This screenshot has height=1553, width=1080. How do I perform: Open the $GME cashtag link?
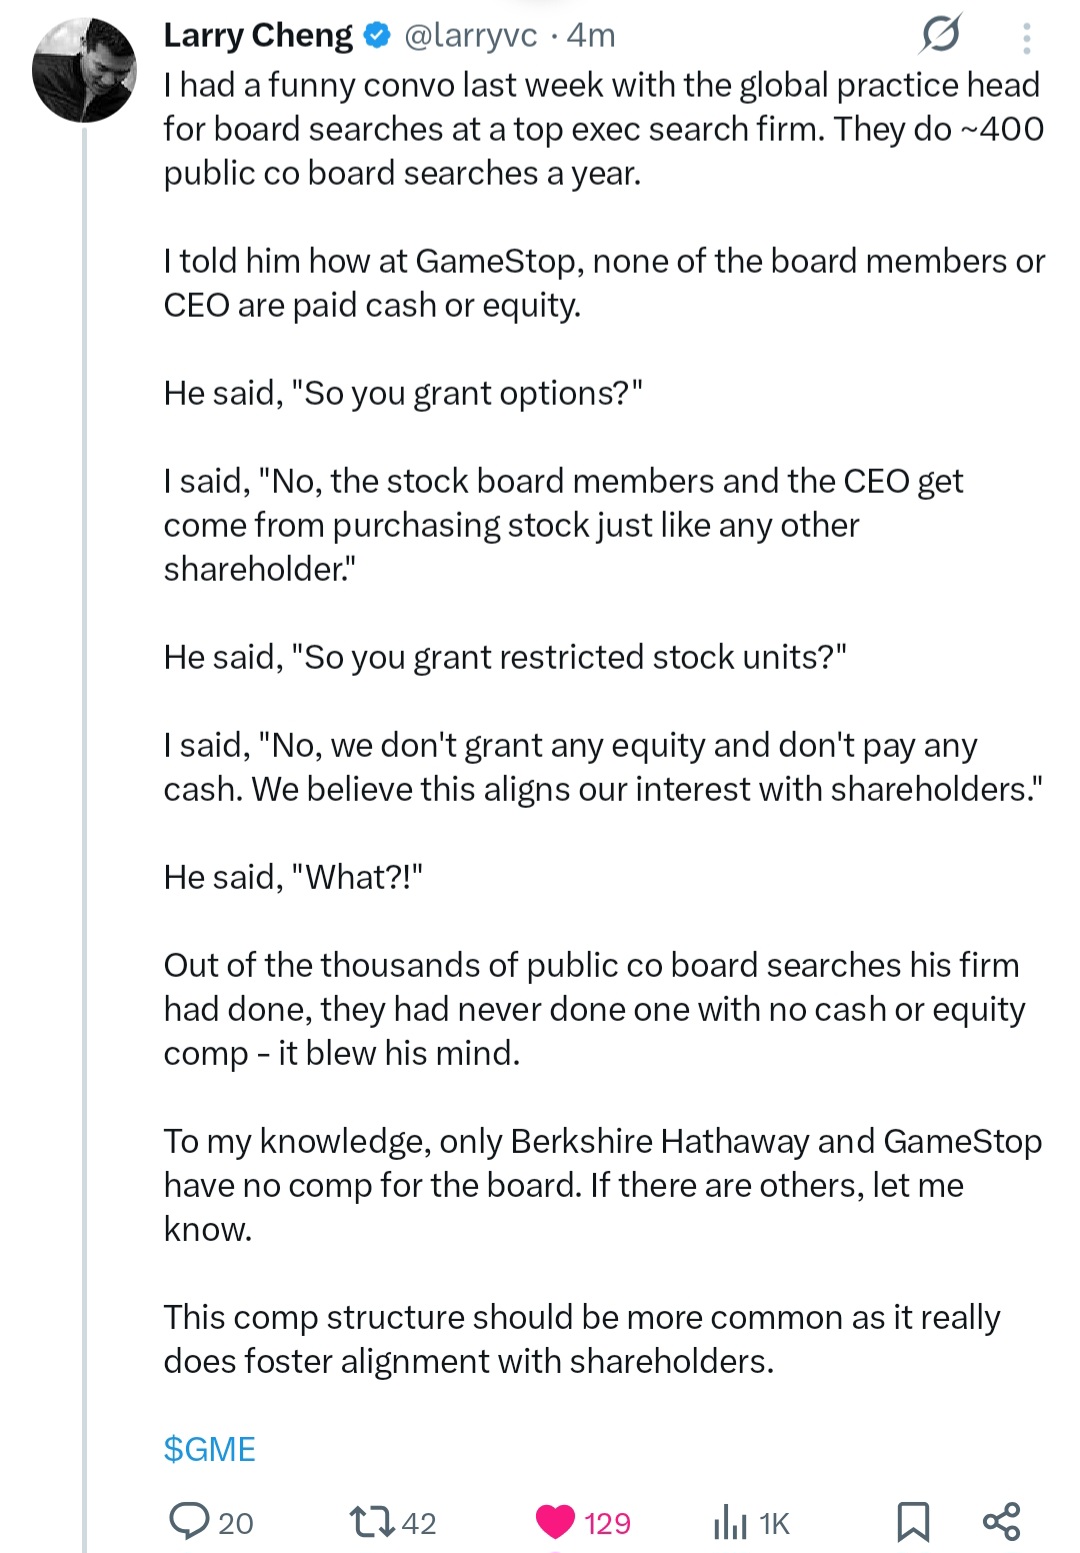pyautogui.click(x=209, y=1449)
